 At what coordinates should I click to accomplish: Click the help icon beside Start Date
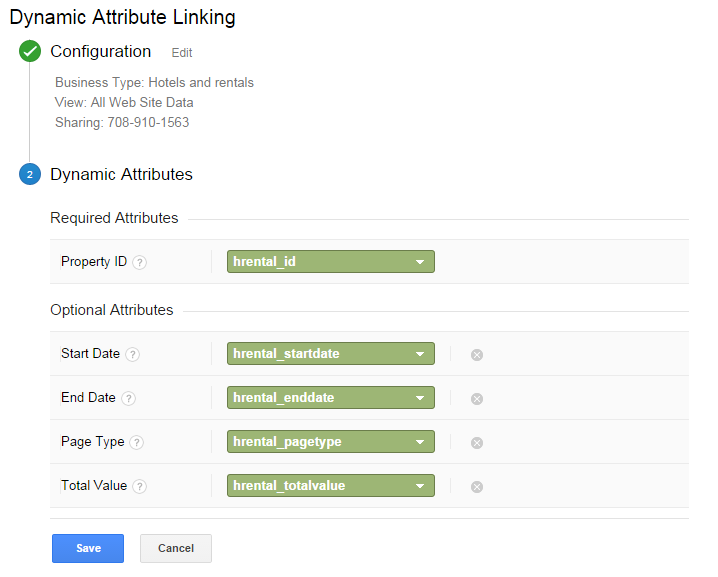pyautogui.click(x=133, y=354)
